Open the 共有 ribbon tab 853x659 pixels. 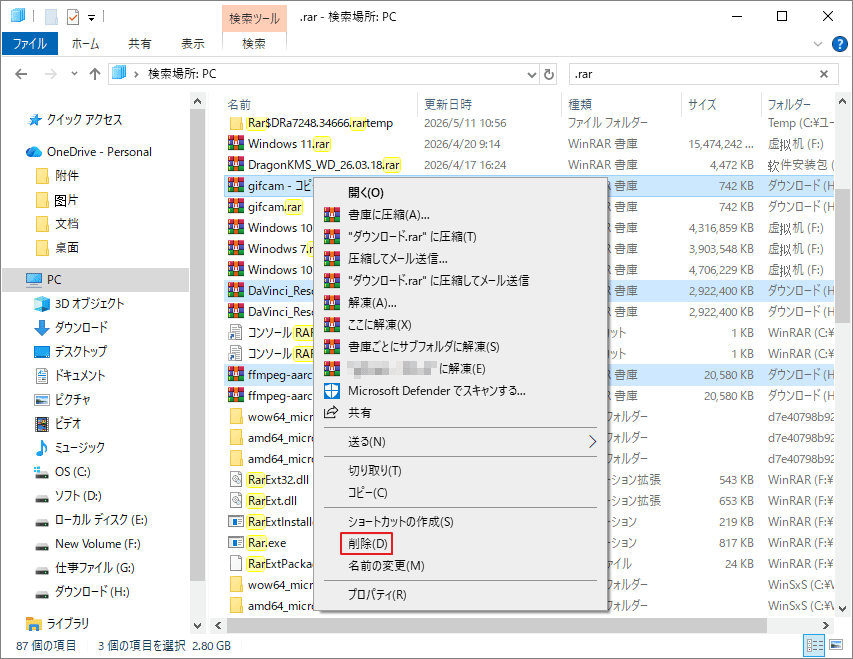(140, 44)
